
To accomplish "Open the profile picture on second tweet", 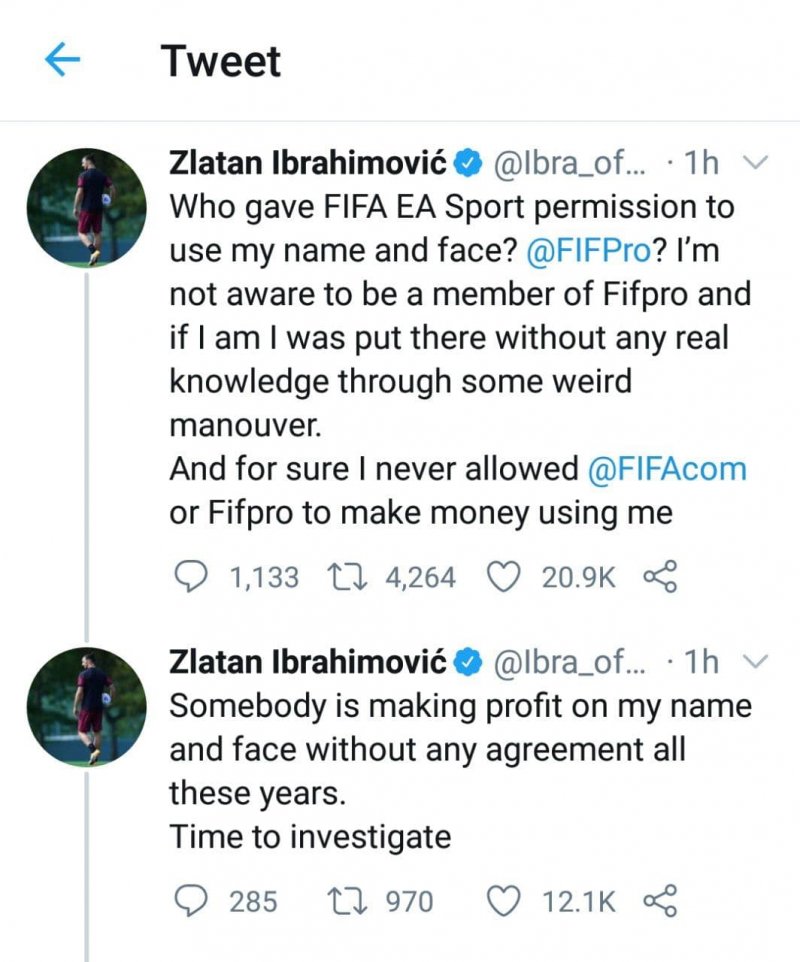I will [x=85, y=707].
